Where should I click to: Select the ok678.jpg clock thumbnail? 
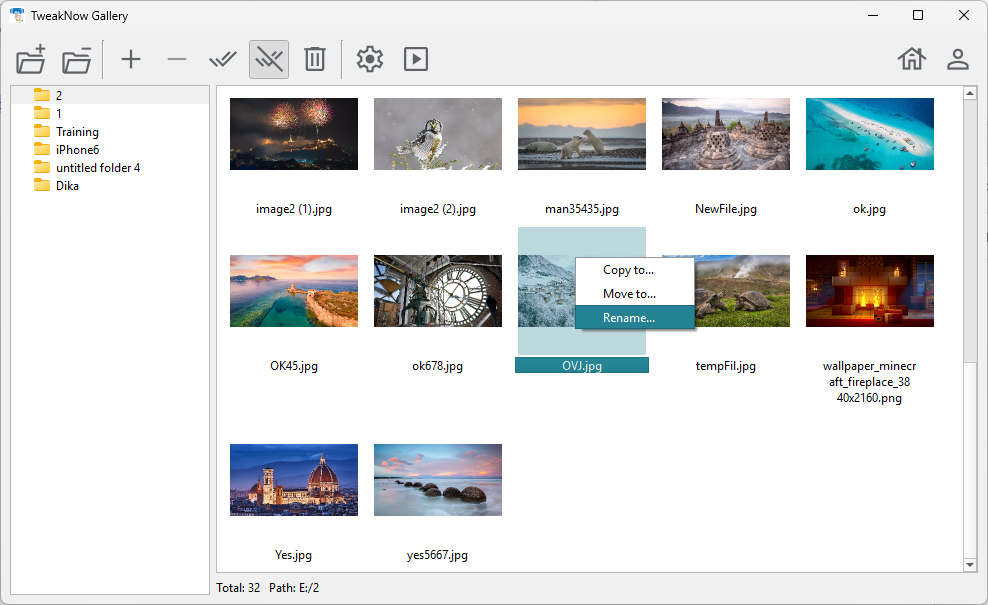click(x=438, y=291)
